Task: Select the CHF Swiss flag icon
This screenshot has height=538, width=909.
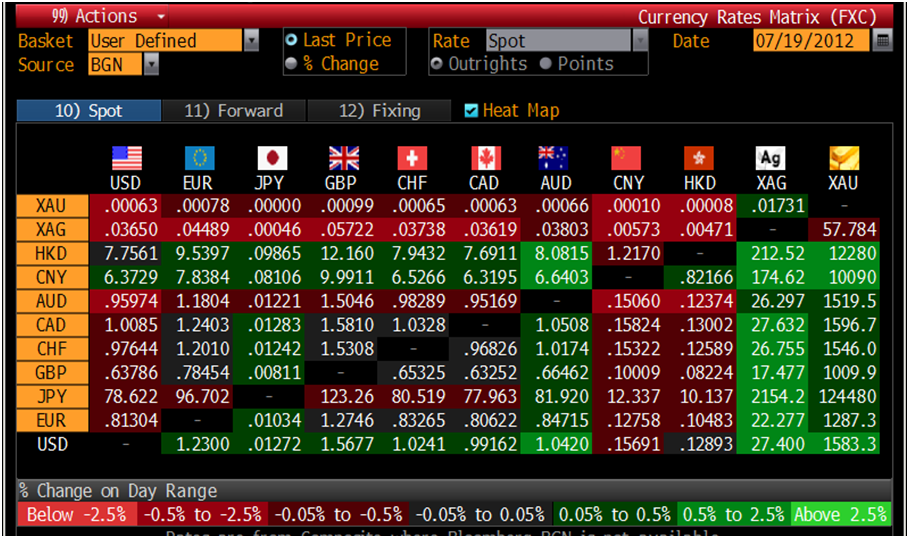Action: (412, 158)
